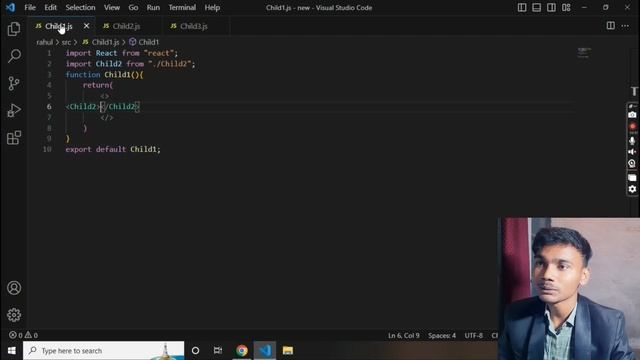This screenshot has width=640, height=360.
Task: Click the VS Code logo icon
Action: [10, 7]
